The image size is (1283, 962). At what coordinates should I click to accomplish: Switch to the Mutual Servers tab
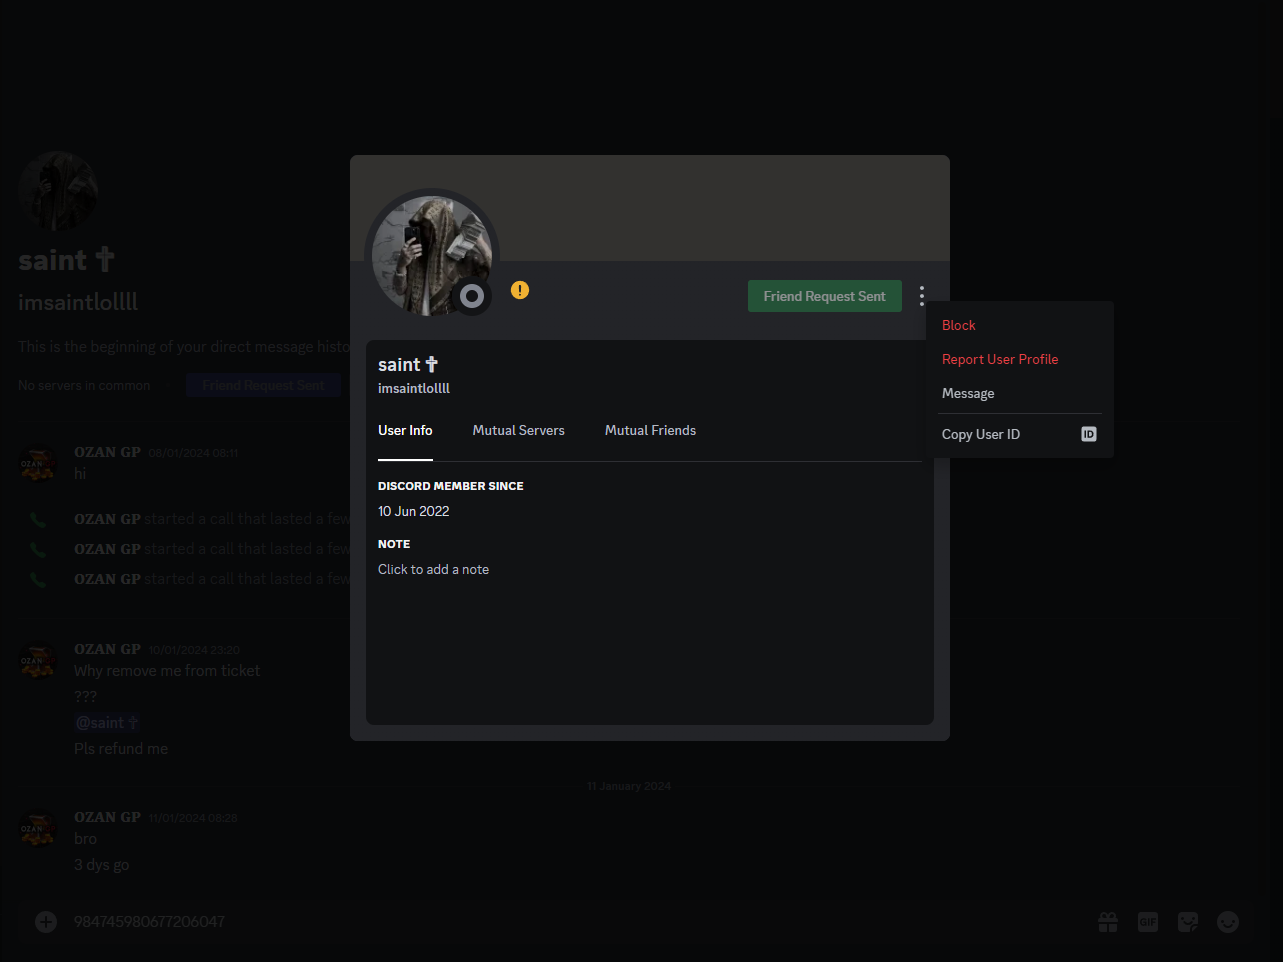(x=518, y=431)
